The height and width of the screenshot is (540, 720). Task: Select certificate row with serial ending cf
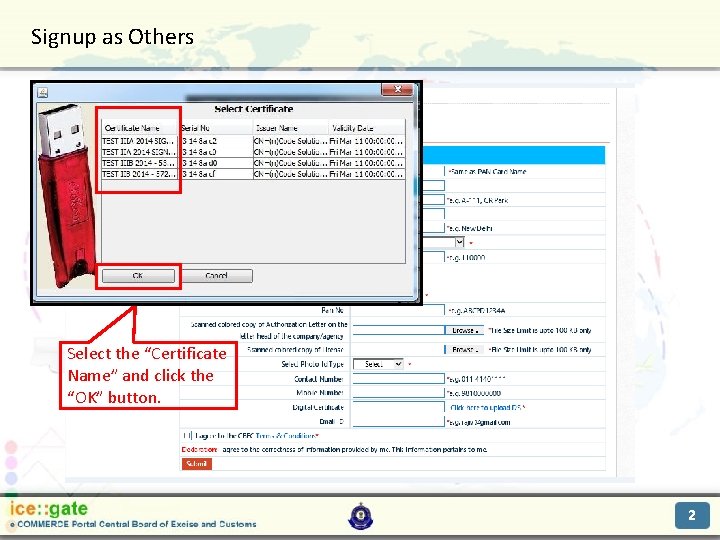pos(253,174)
